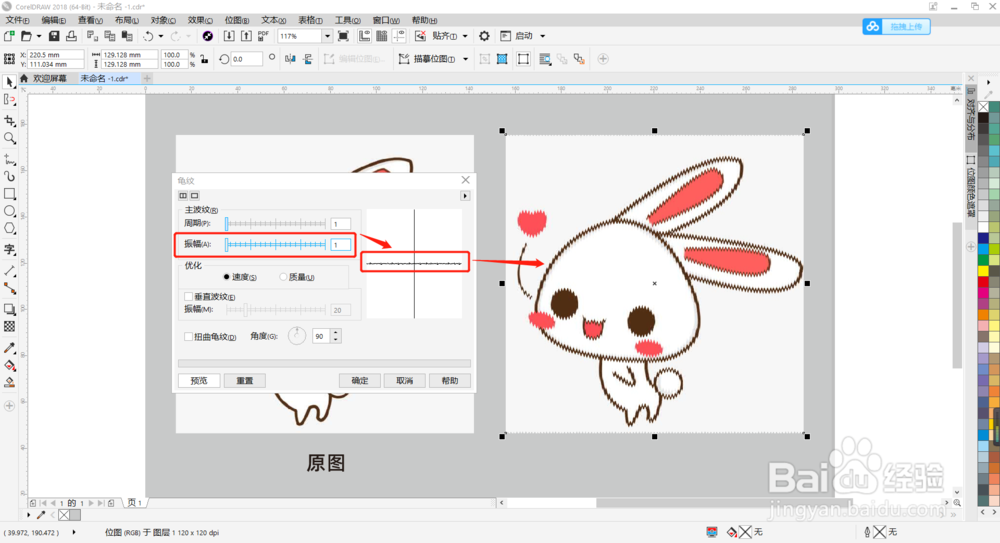Viewport: 1000px width, 543px height.
Task: Select the Transparency checkerboard tool
Action: [x=10, y=327]
